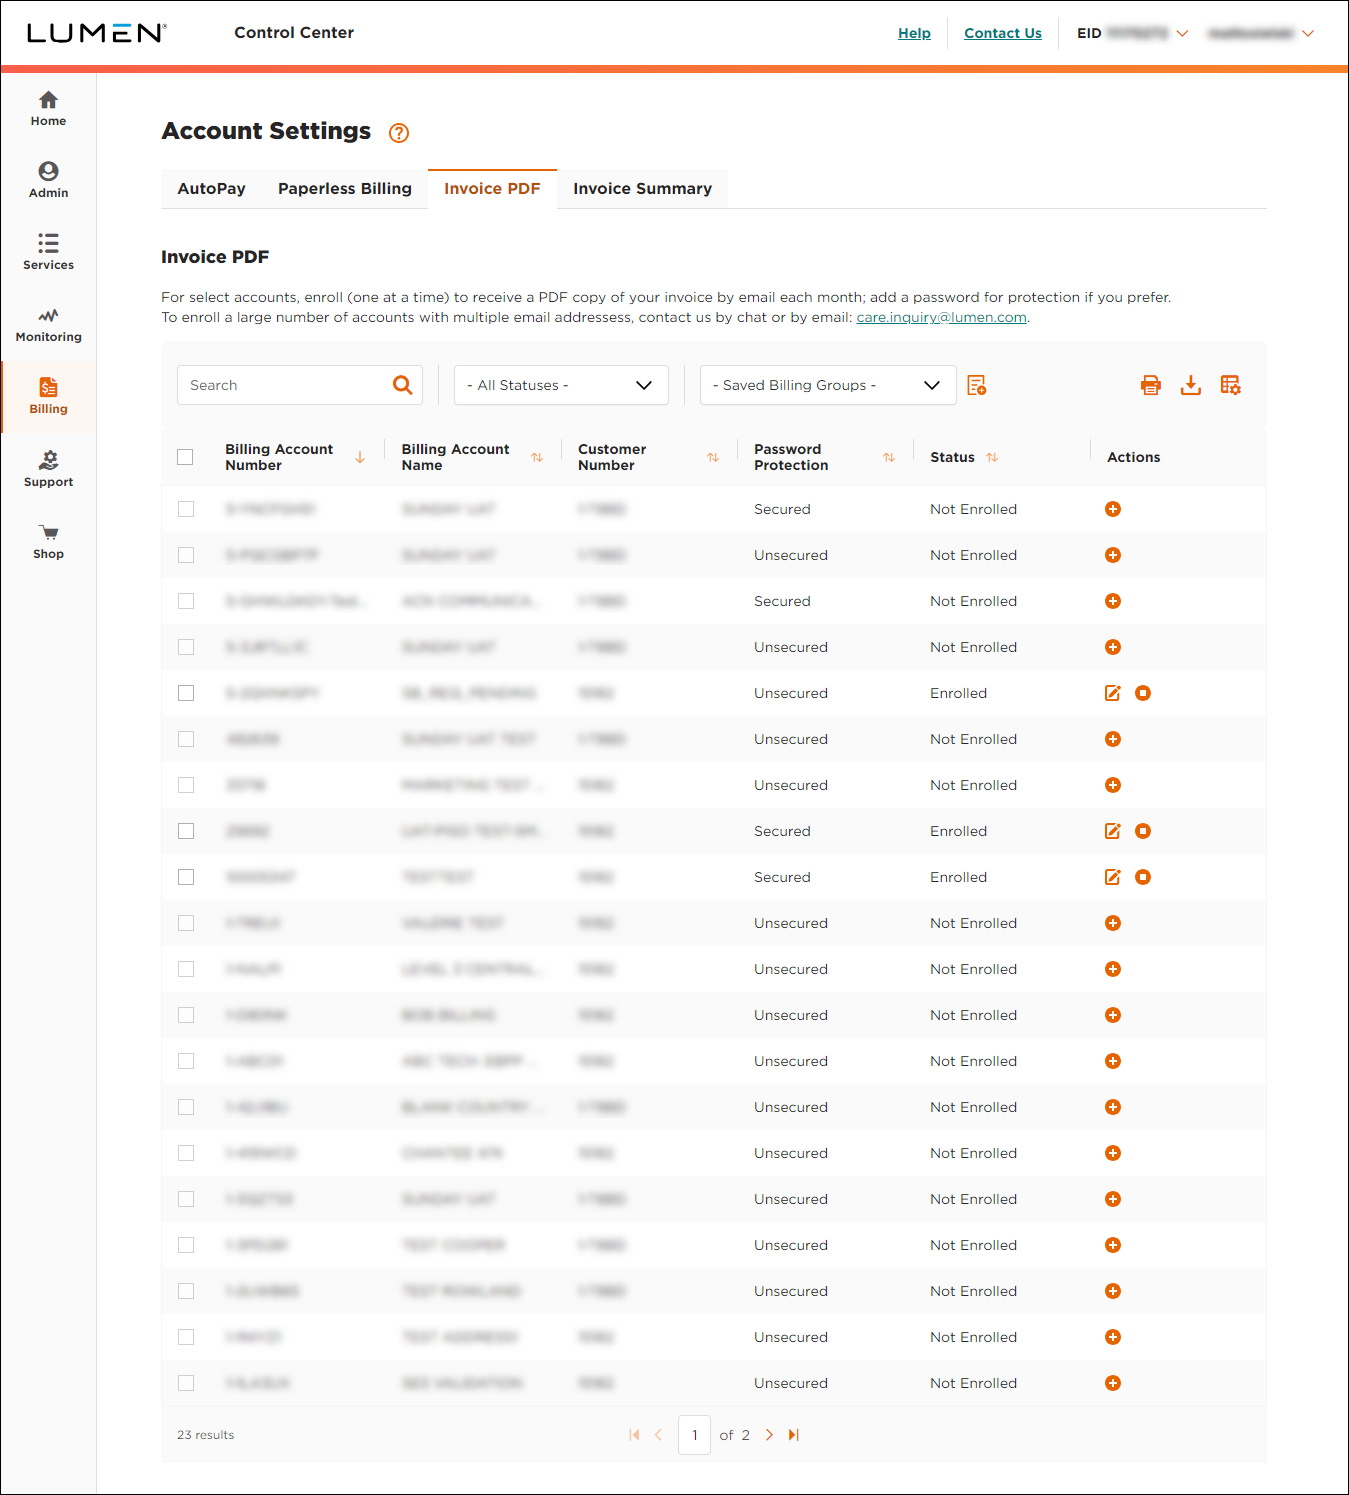Open the All Statuses dropdown
Viewport: 1349px width, 1495px height.
[x=561, y=385]
